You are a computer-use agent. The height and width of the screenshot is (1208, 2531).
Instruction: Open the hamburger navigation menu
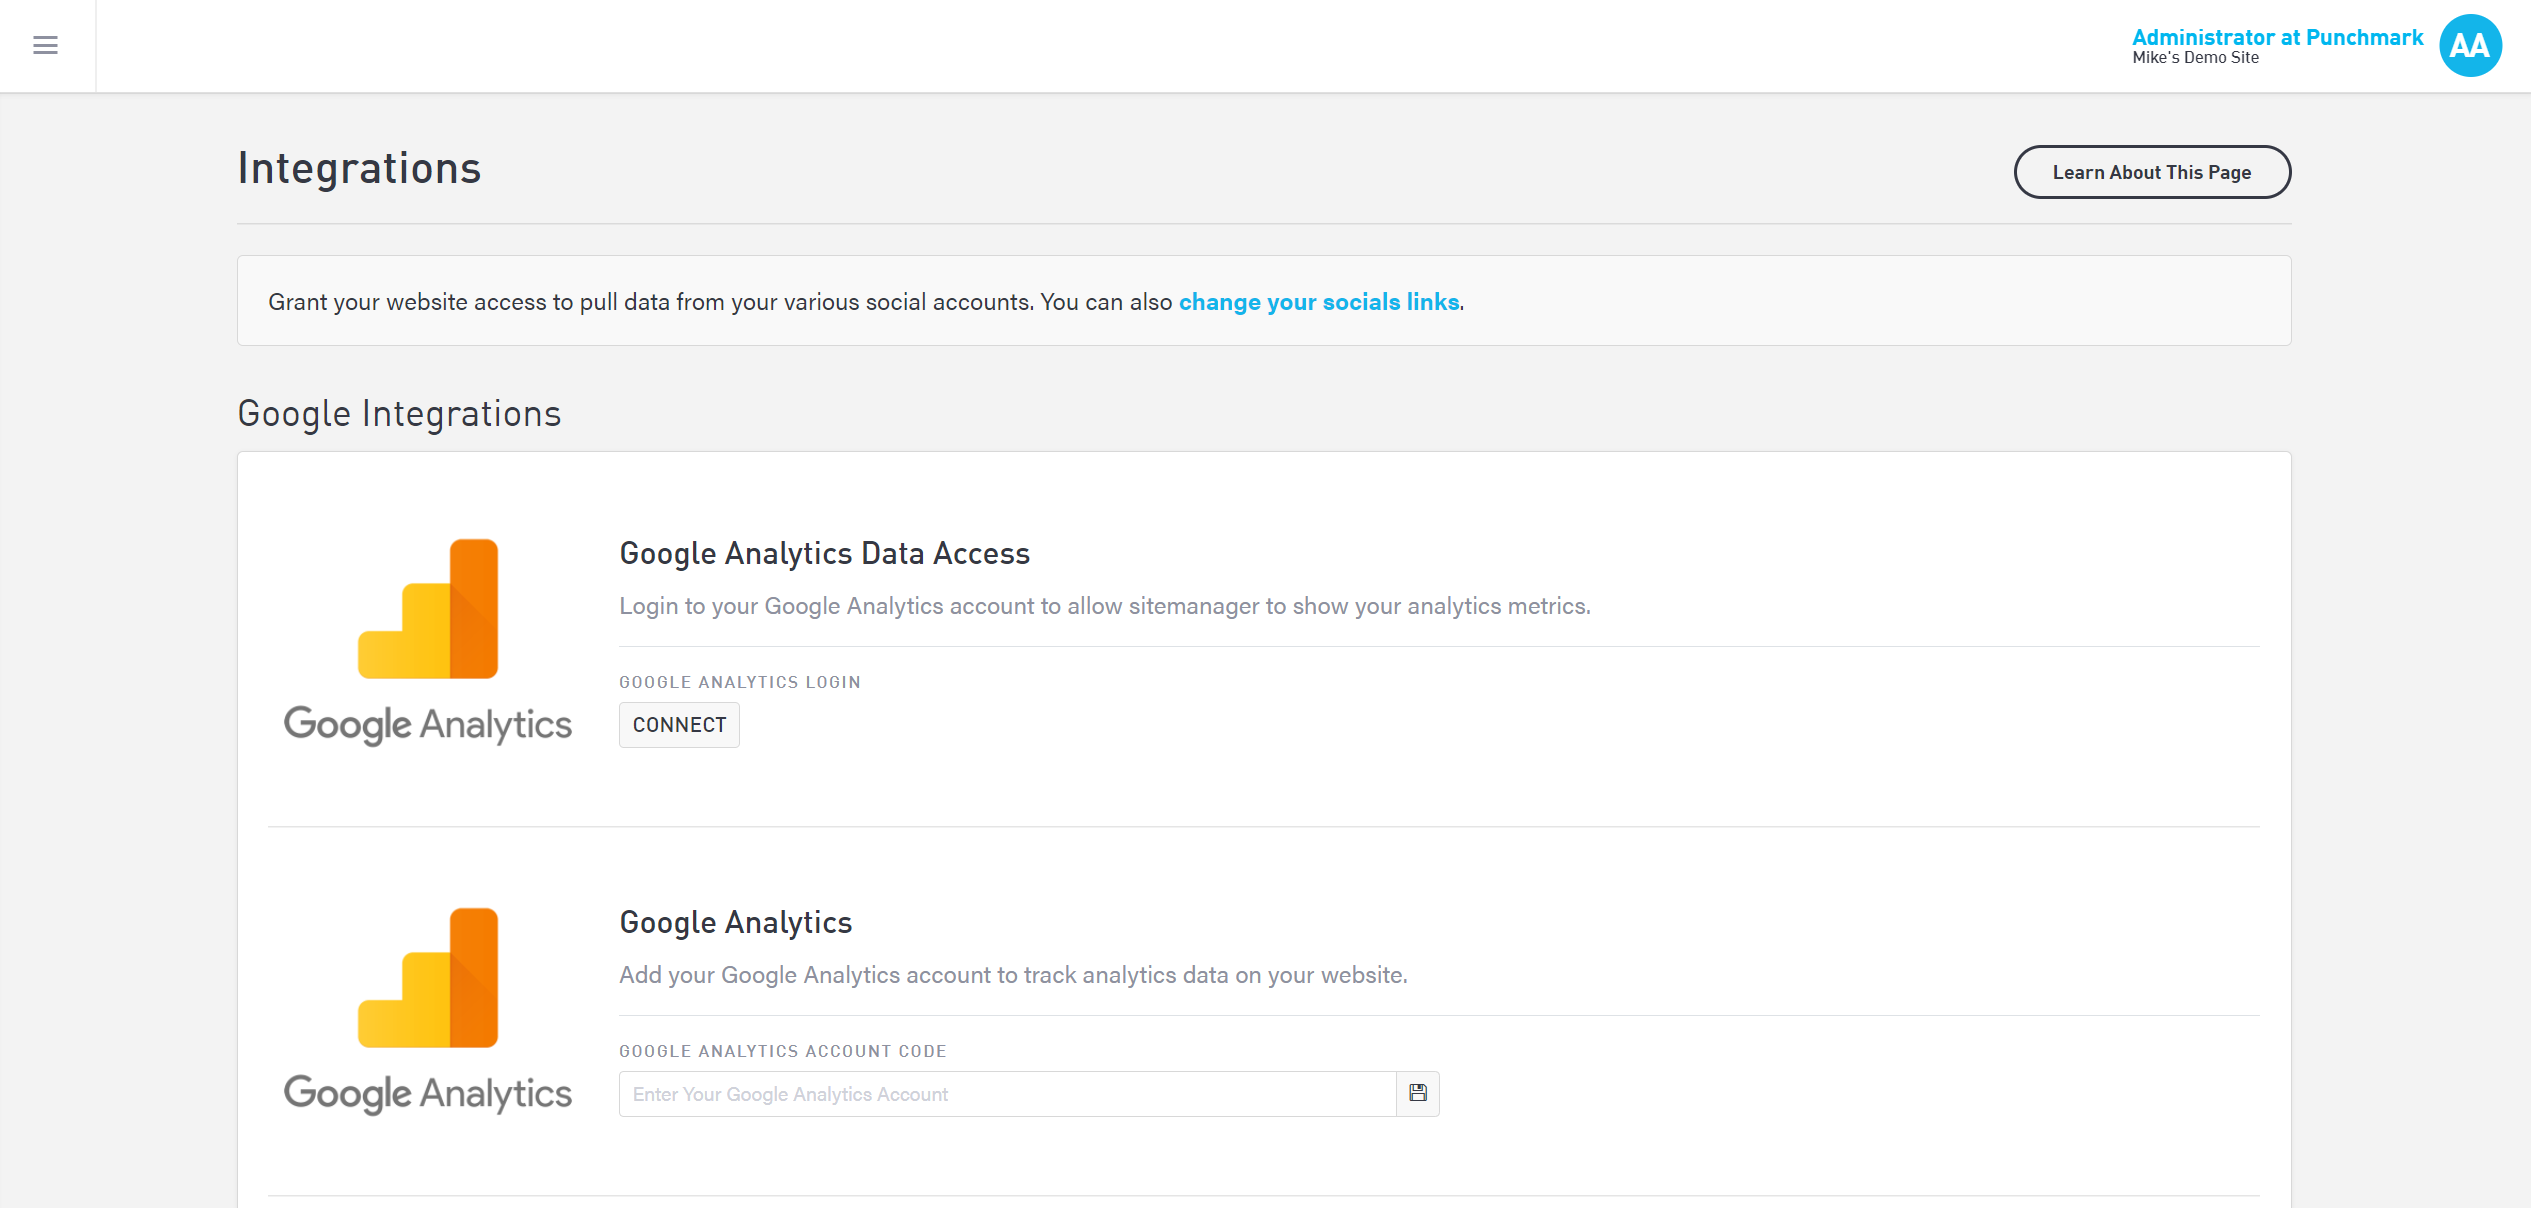point(45,45)
